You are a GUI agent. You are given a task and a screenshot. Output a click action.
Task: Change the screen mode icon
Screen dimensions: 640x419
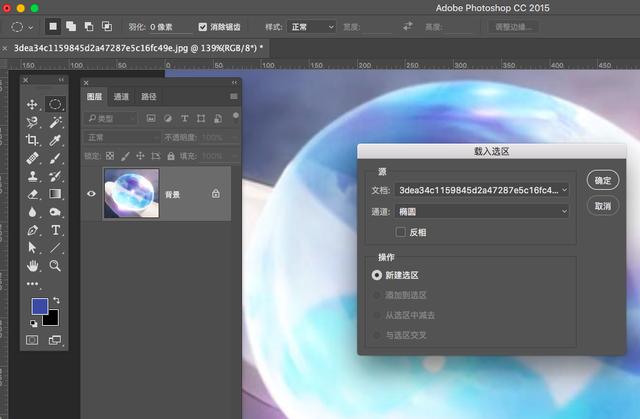point(55,340)
